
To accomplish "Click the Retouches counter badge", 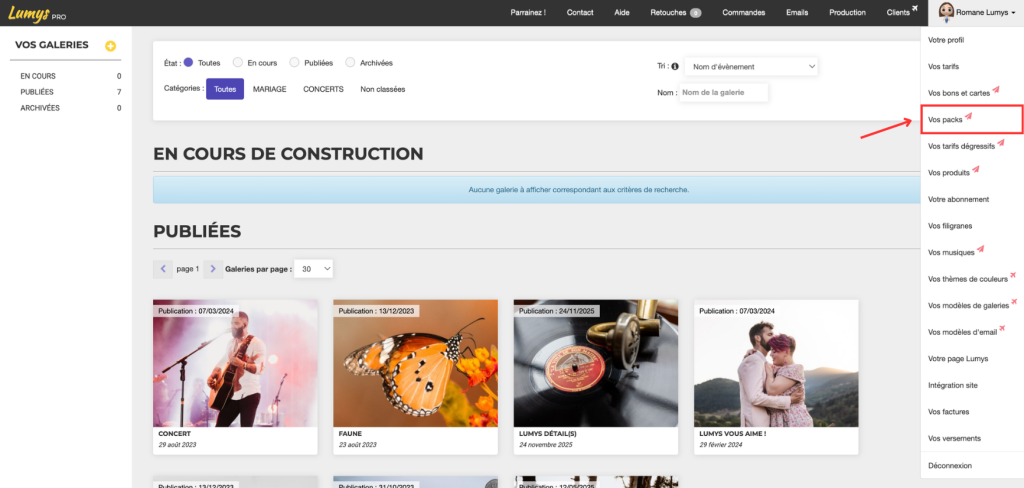I will click(x=696, y=12).
